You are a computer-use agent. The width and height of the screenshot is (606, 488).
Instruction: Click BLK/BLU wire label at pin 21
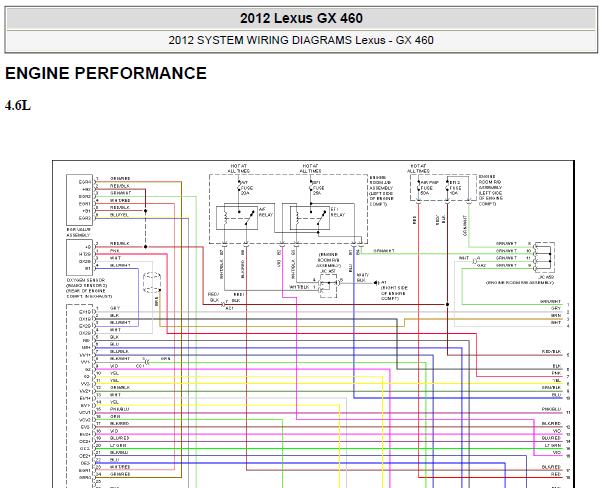119,452
